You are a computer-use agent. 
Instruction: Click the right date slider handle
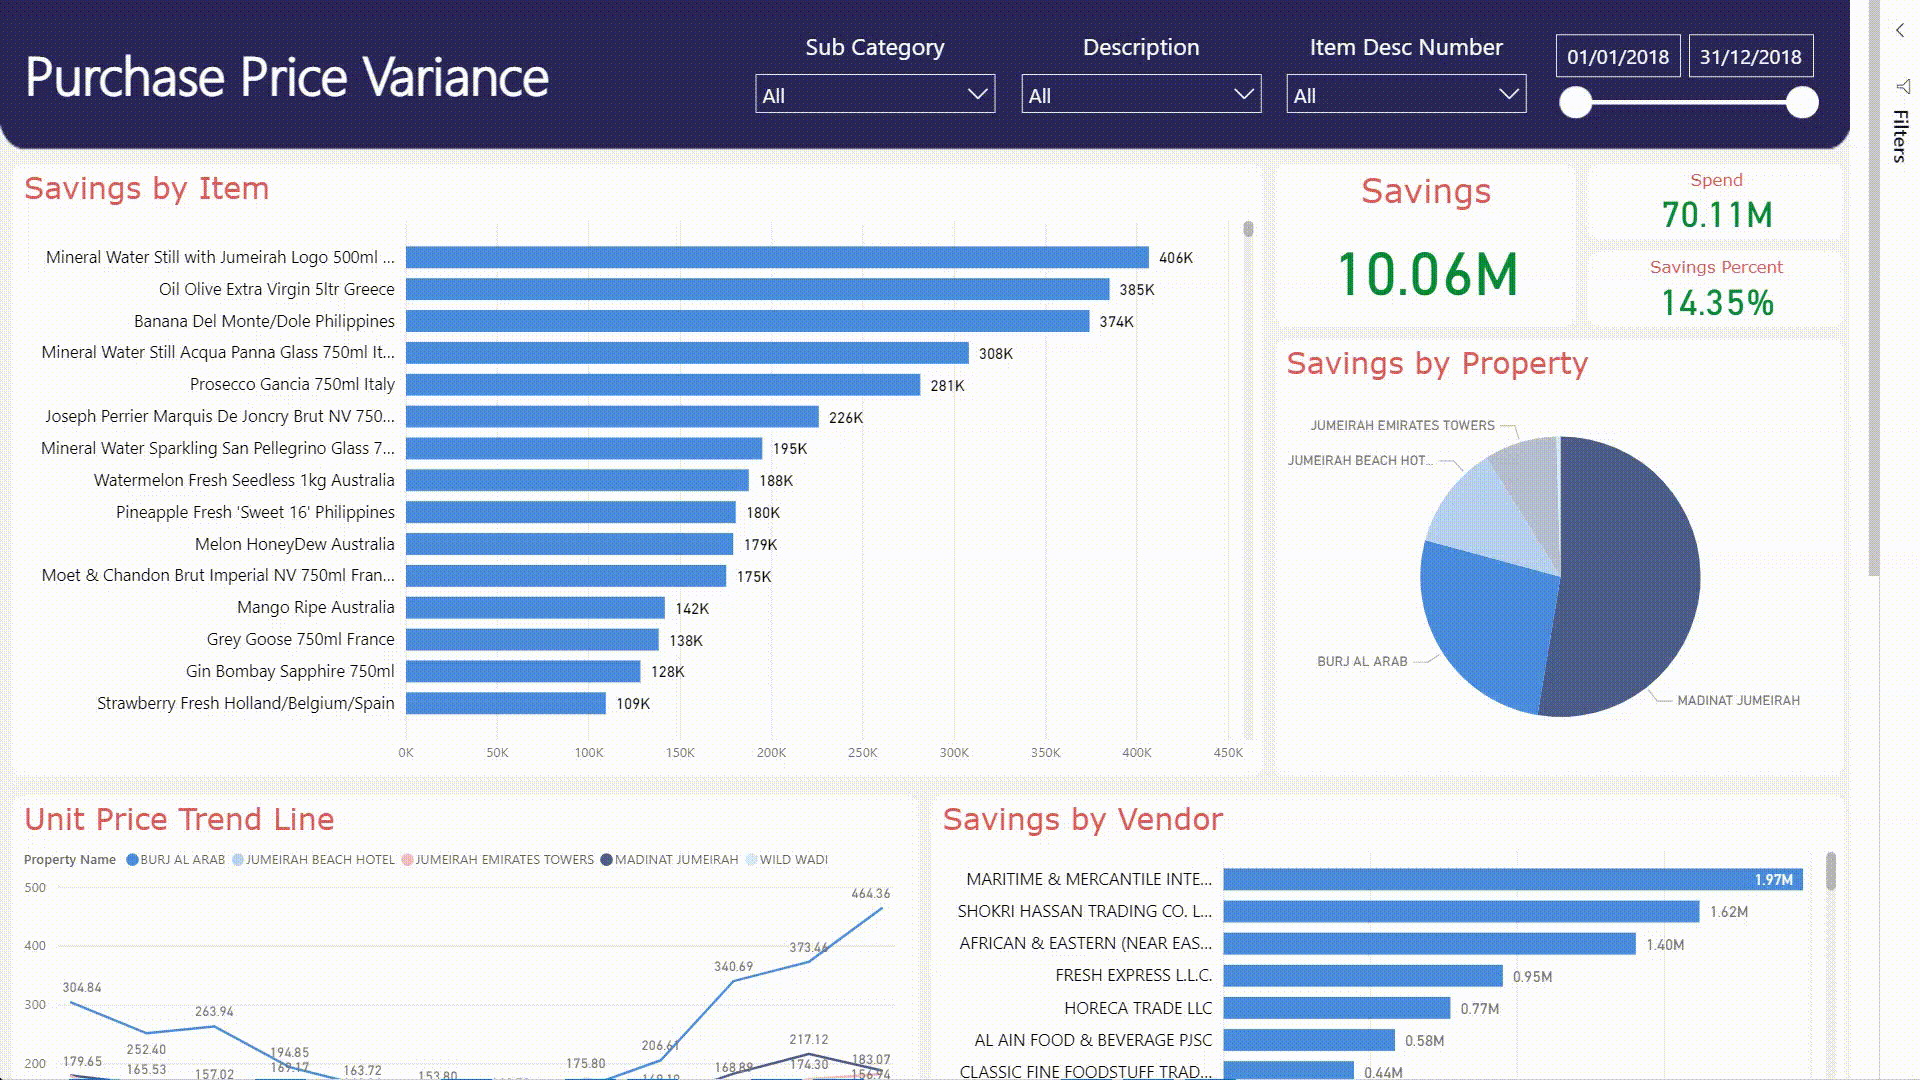(1802, 102)
